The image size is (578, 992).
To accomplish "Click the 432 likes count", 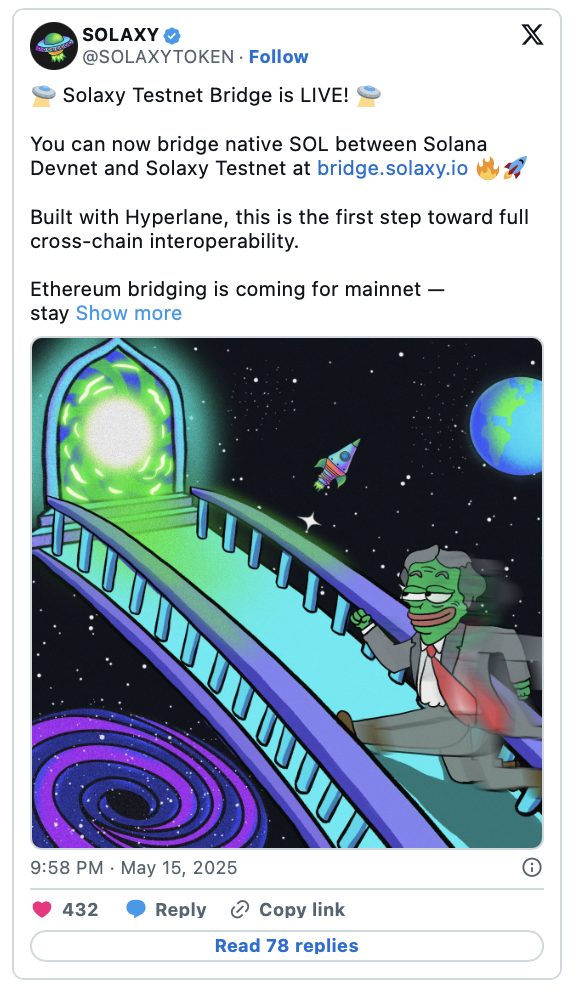I will point(80,910).
